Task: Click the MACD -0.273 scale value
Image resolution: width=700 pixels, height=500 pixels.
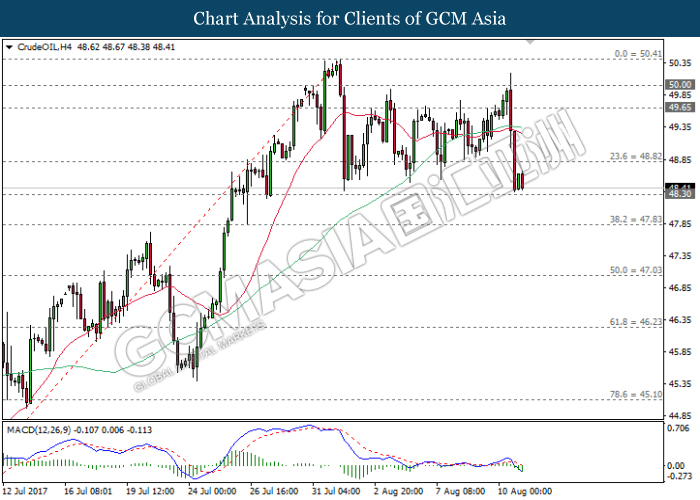Action: click(x=679, y=476)
